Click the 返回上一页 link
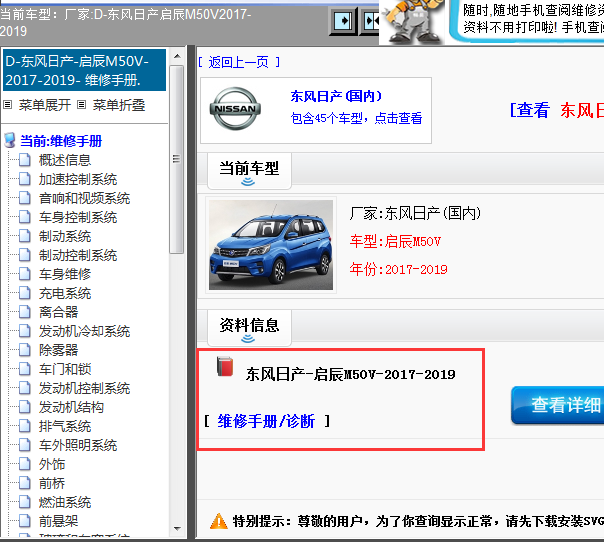The width and height of the screenshot is (604, 542). (x=239, y=62)
